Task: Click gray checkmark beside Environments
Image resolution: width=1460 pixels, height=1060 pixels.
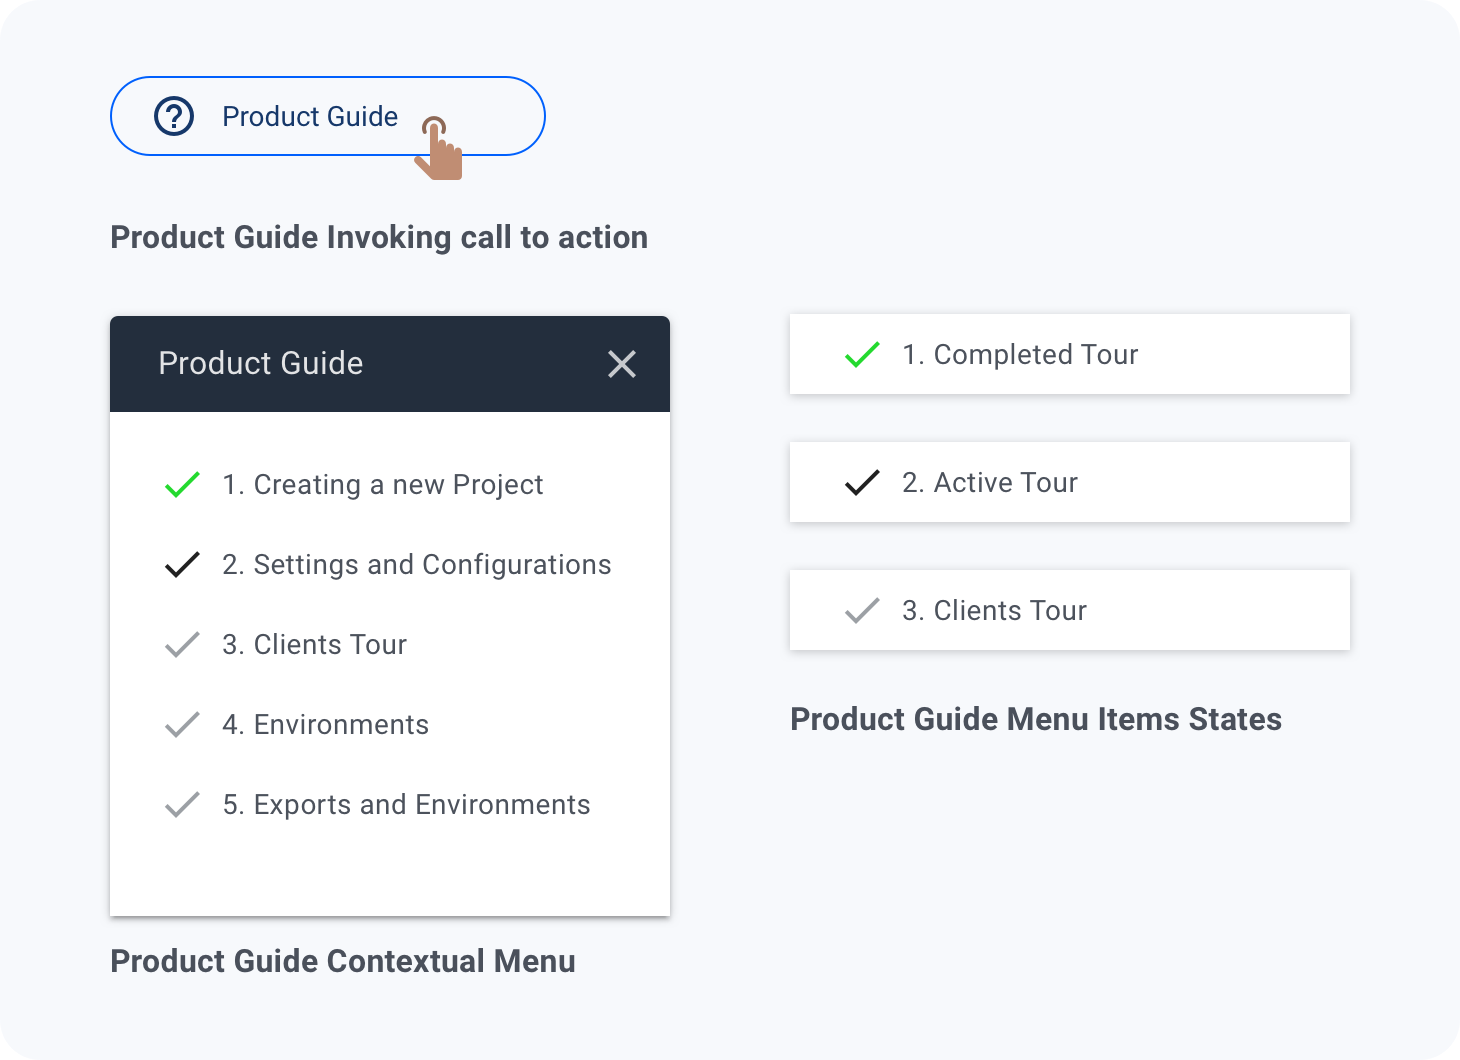Action: click(182, 725)
